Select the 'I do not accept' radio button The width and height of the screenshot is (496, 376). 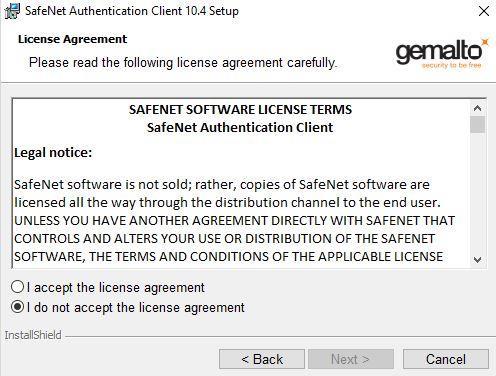click(x=17, y=307)
